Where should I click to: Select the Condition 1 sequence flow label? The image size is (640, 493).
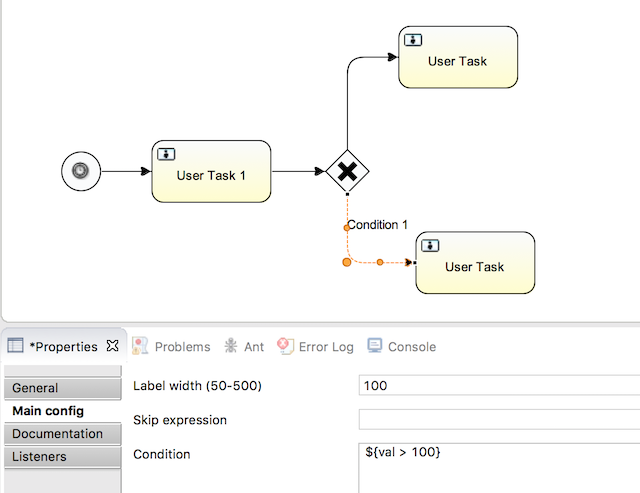(x=378, y=225)
